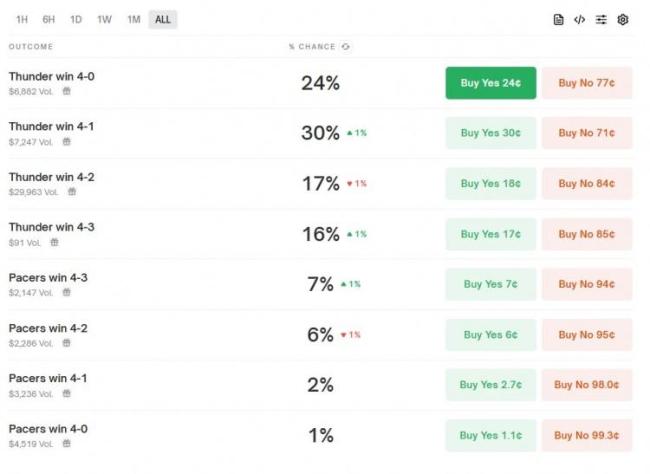Click refresh icon beside % Chance header
Image resolution: width=650 pixels, height=474 pixels.
pos(346,47)
